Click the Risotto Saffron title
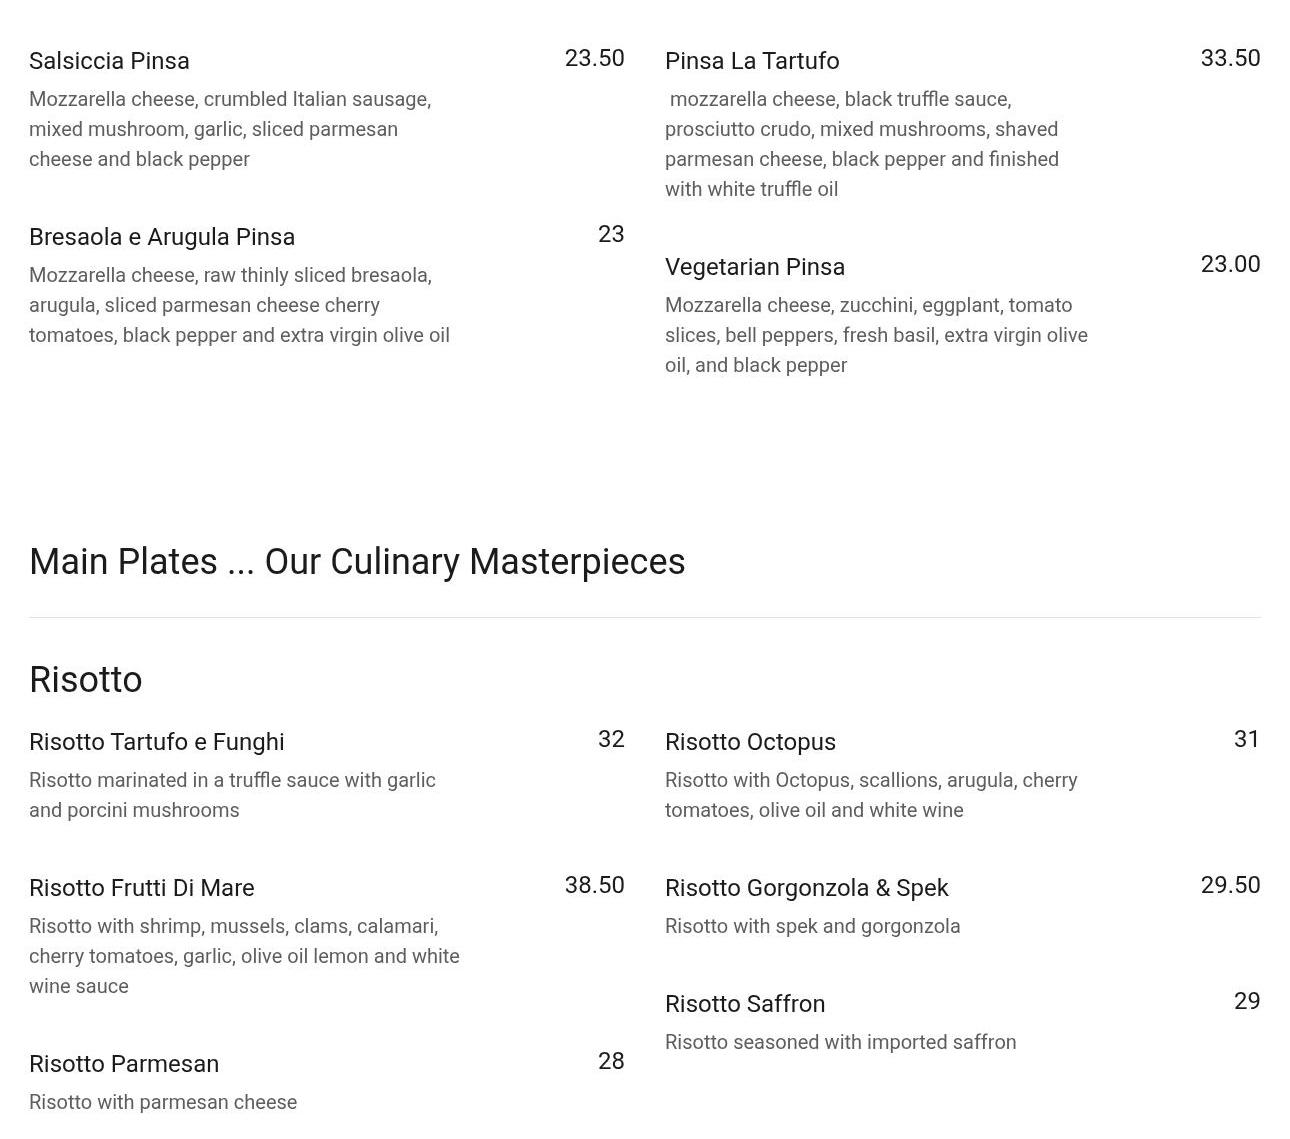Viewport: 1290px width, 1139px height. click(745, 1004)
